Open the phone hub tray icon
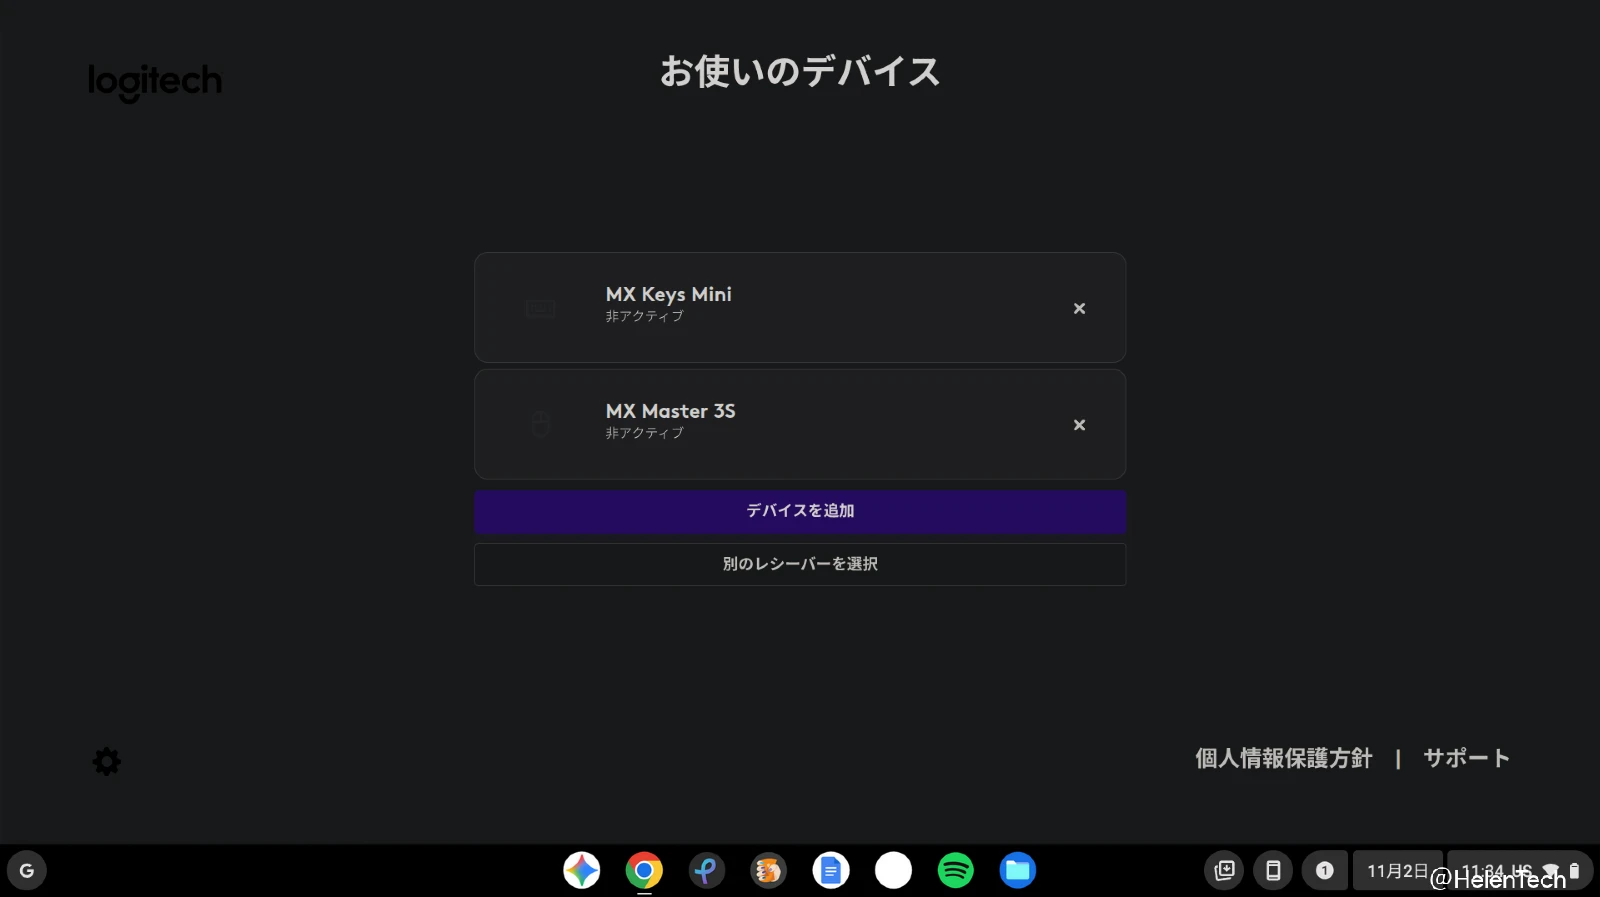This screenshot has width=1600, height=897. 1273,870
